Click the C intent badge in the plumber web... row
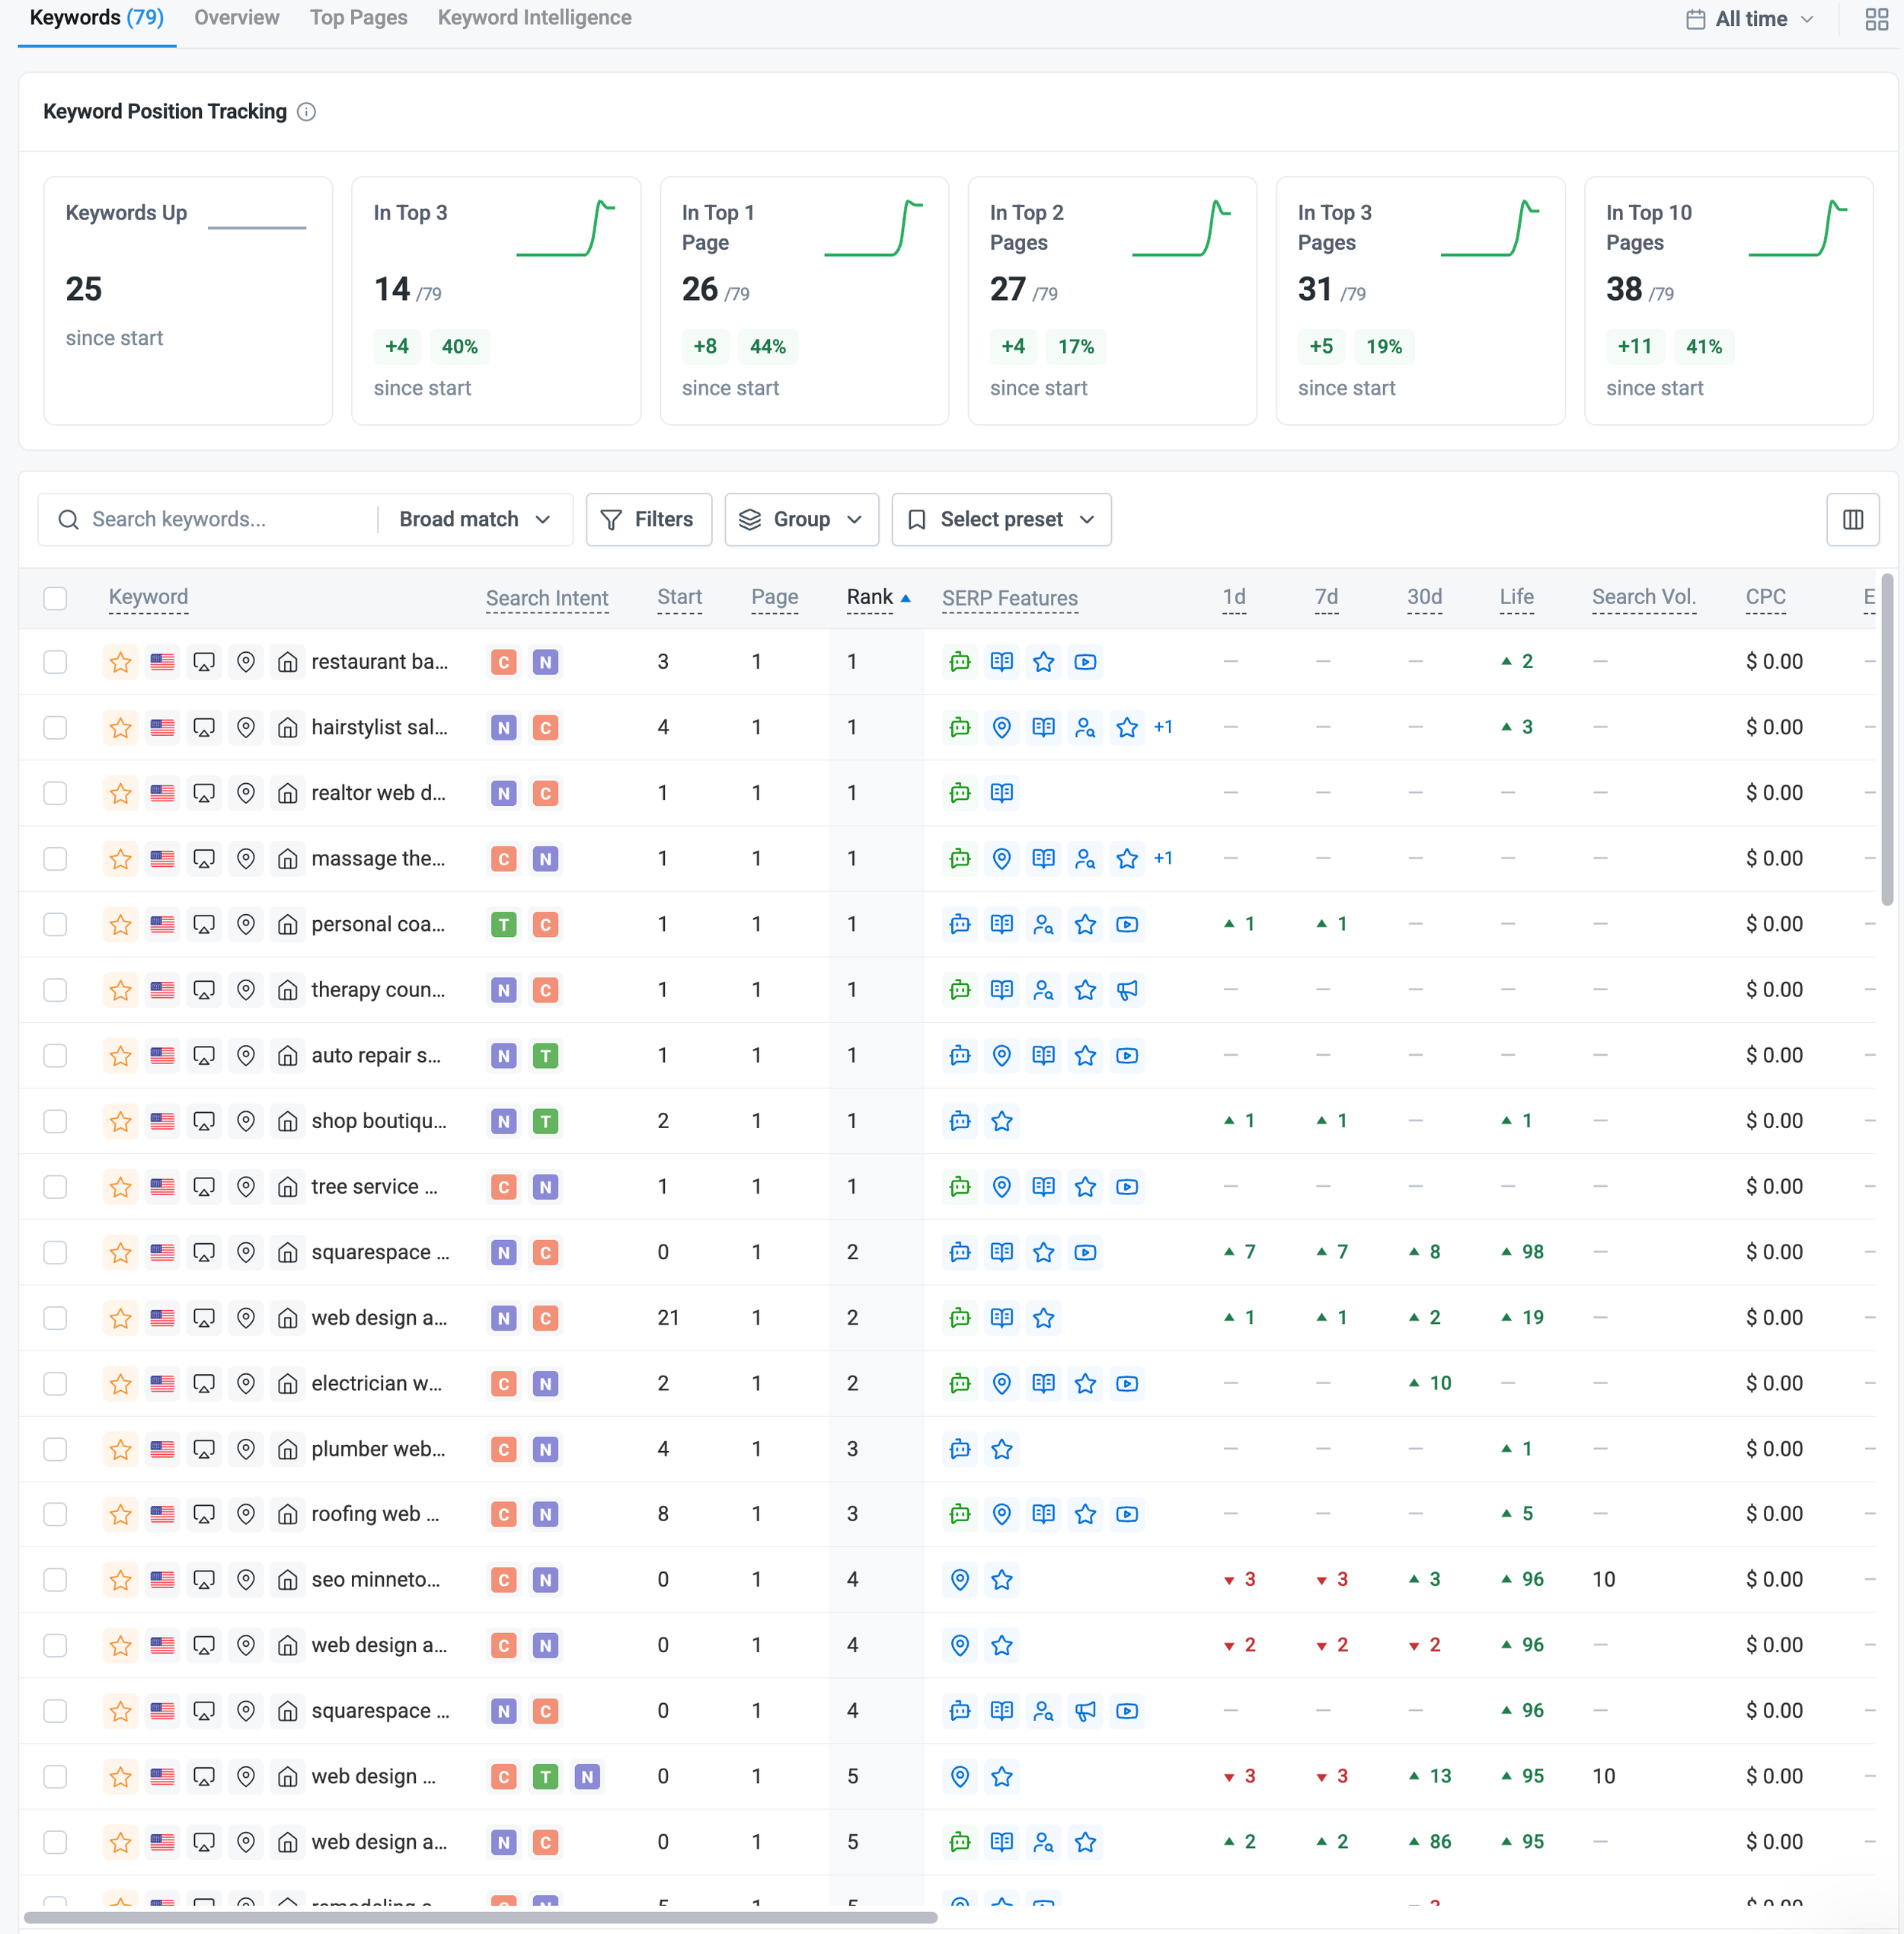The height and width of the screenshot is (1934, 1904). [x=504, y=1449]
